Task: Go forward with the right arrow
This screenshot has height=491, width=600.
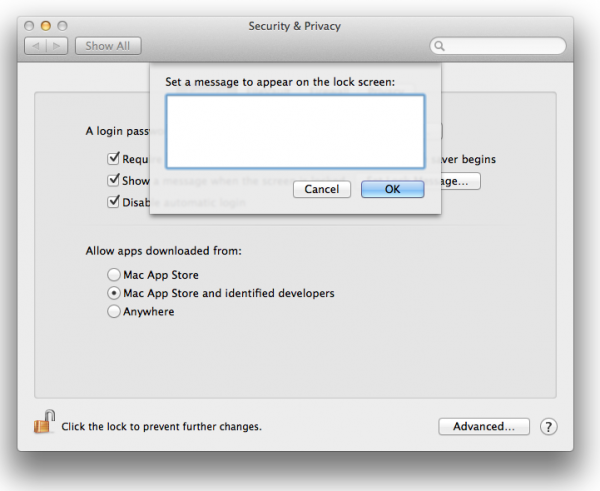Action: (57, 46)
